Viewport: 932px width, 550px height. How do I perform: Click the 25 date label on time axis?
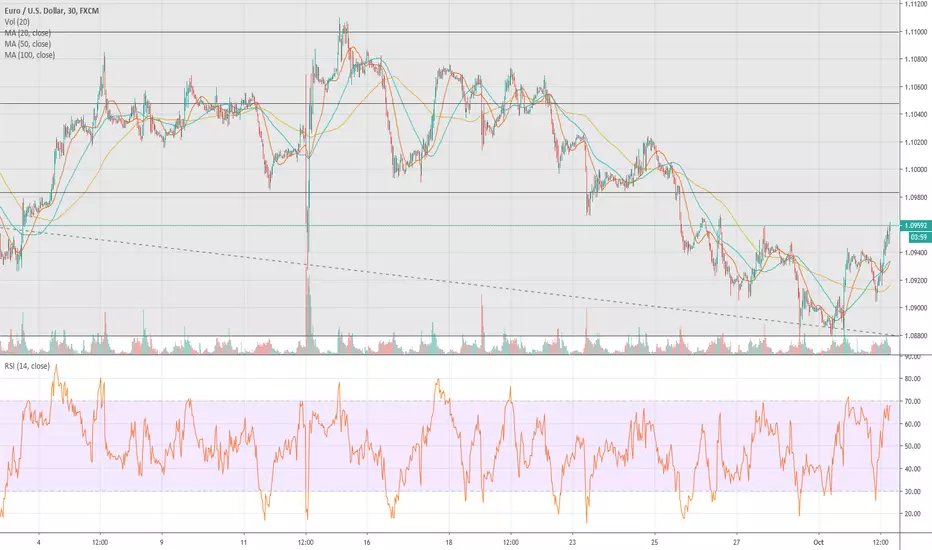click(654, 542)
